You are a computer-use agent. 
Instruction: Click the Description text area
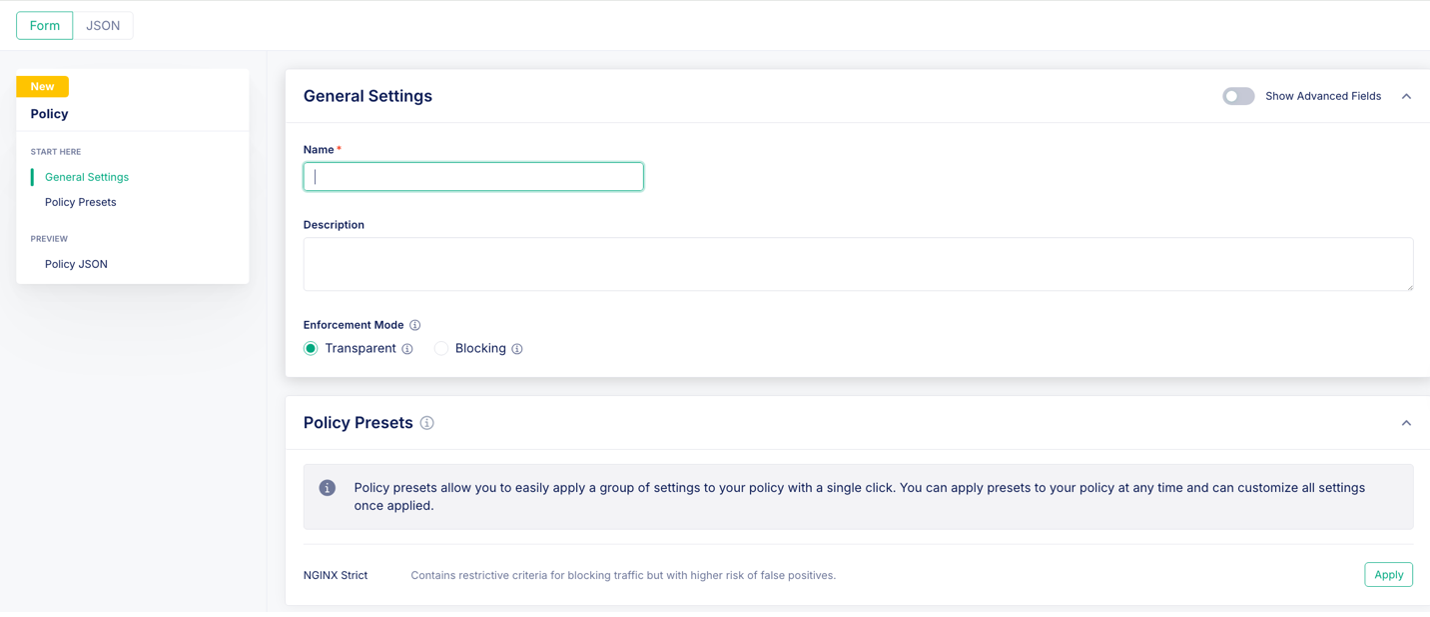857,264
